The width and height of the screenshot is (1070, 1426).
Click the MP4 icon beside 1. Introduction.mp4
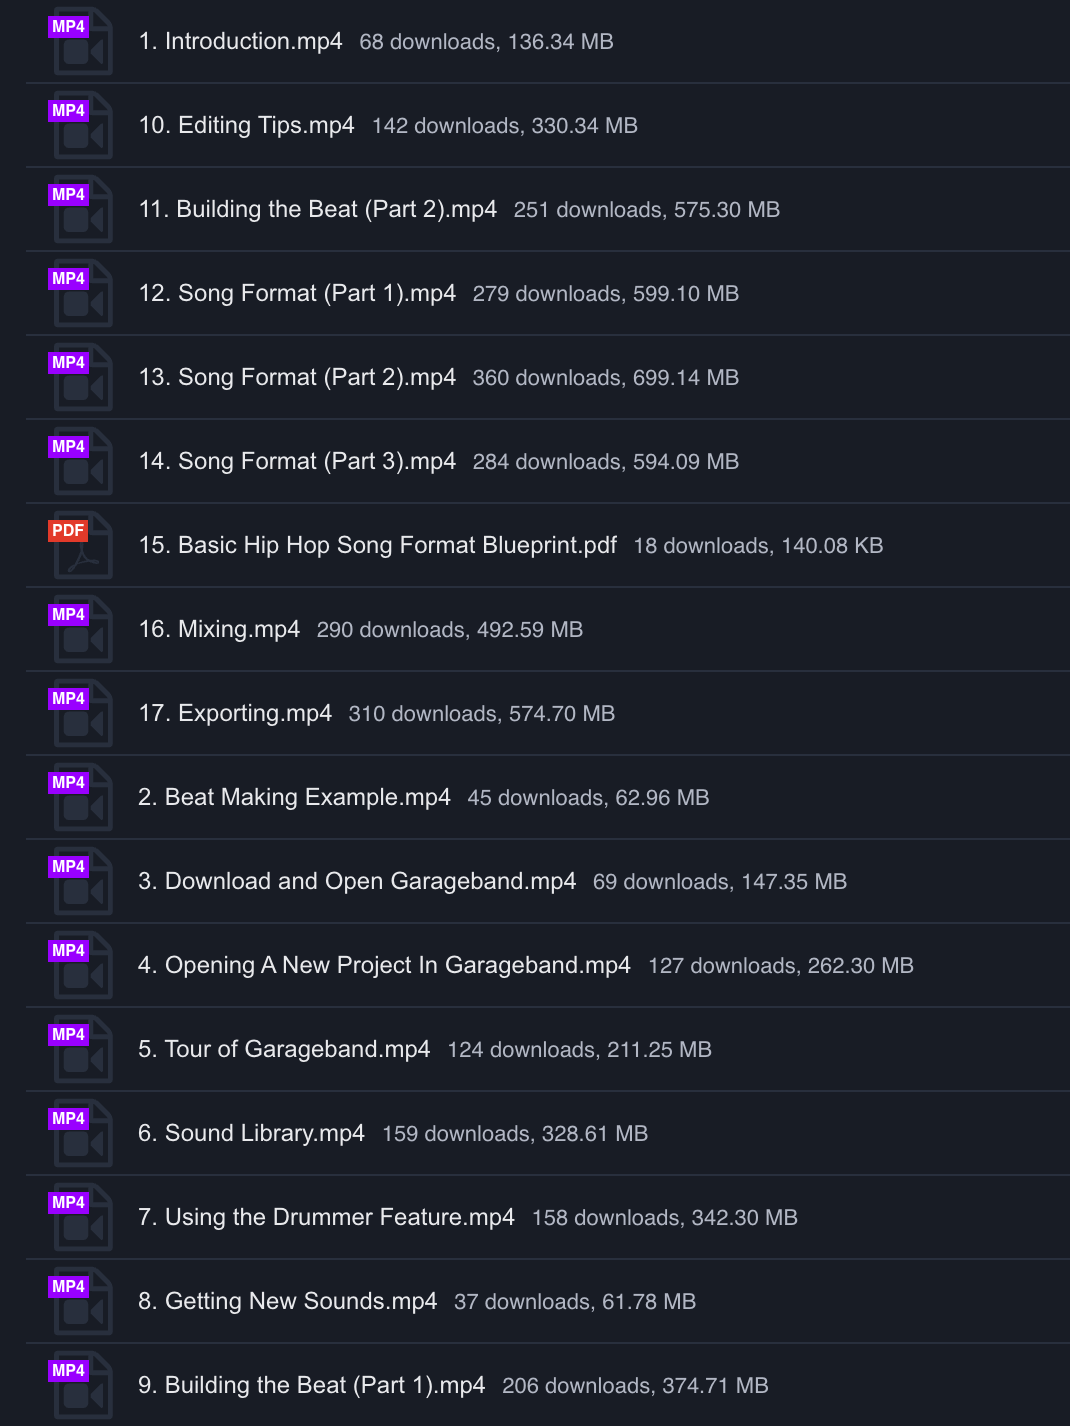81,42
